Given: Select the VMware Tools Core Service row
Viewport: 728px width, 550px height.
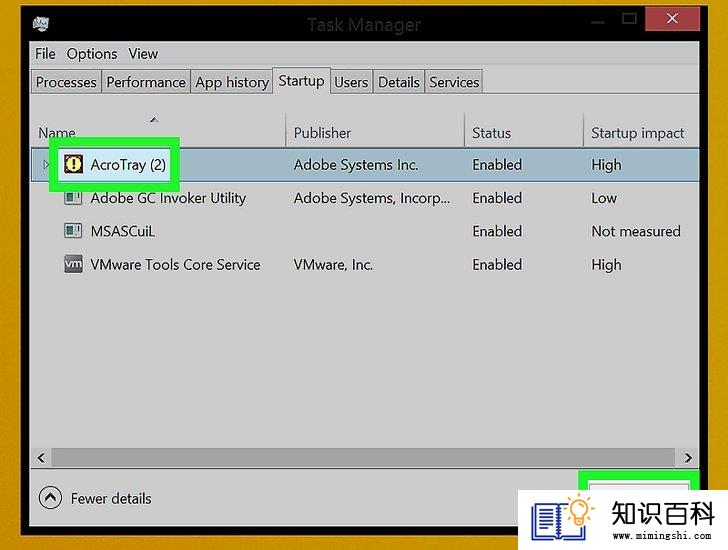Looking at the screenshot, I should click(x=365, y=265).
